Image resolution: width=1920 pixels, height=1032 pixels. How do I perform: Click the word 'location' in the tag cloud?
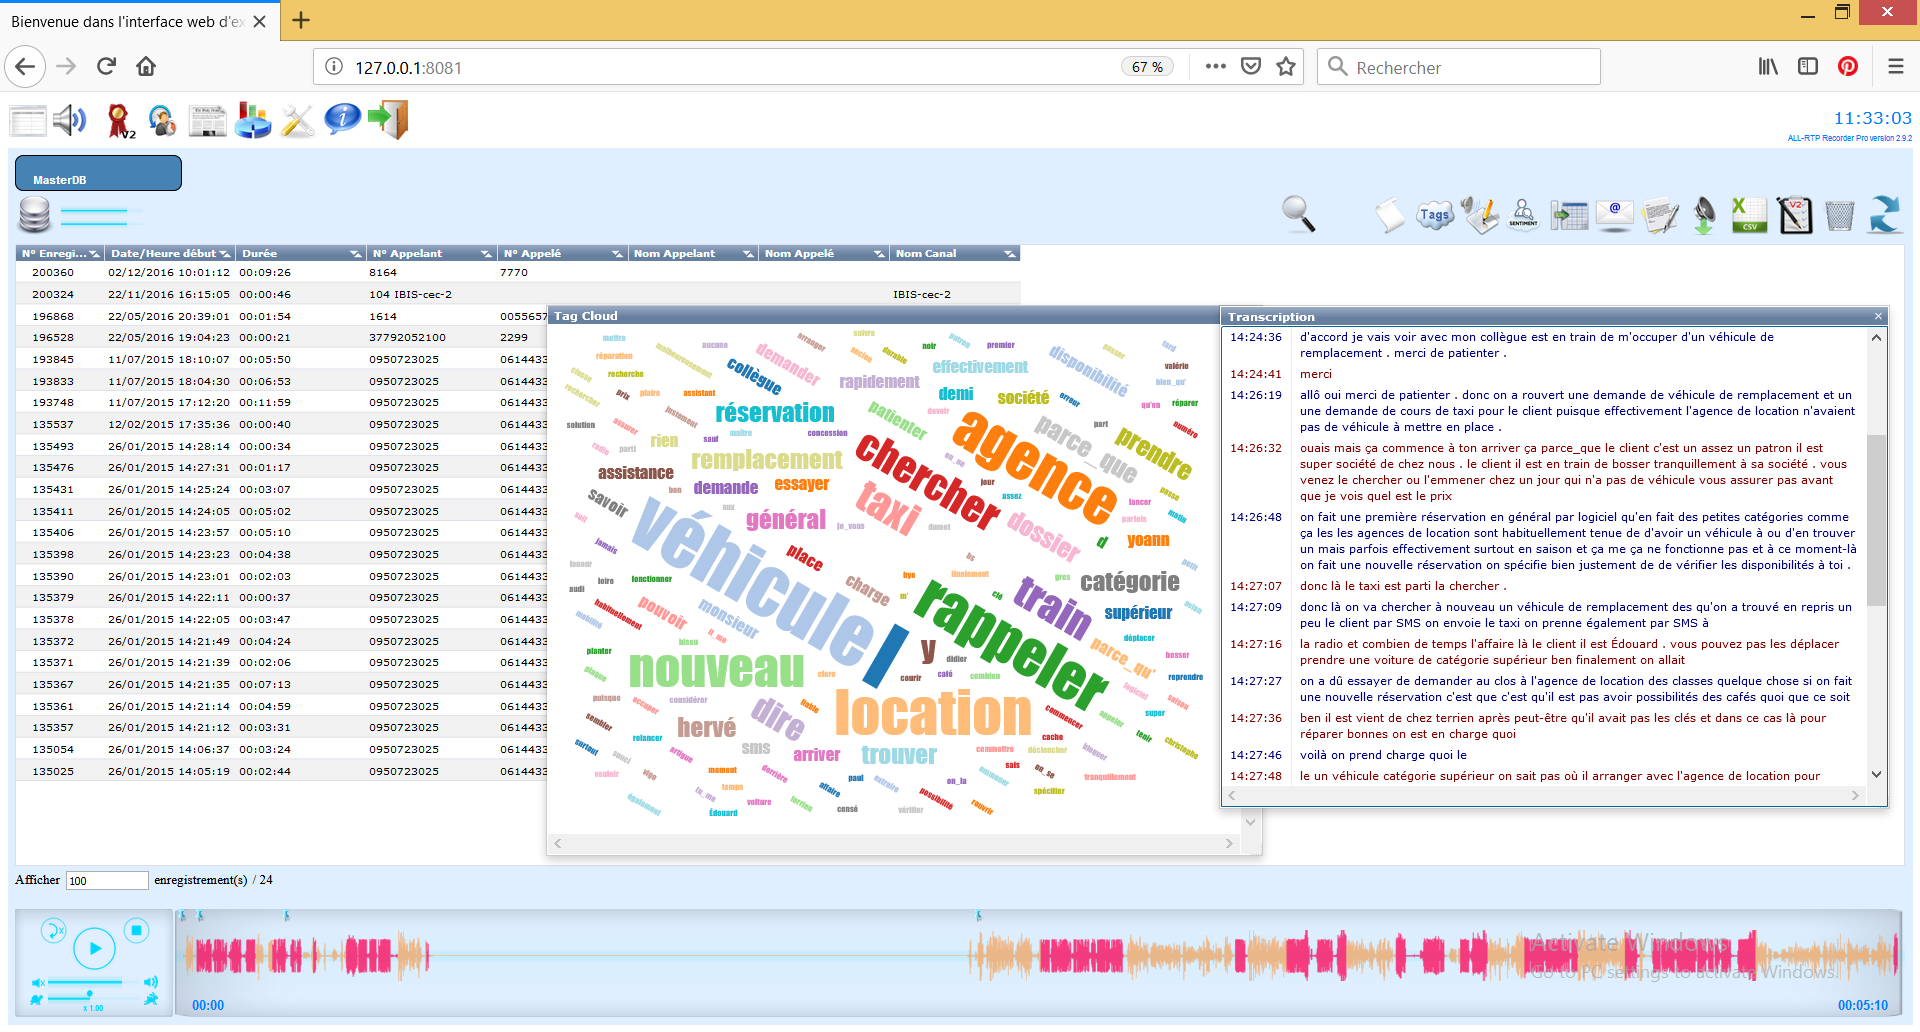pos(932,713)
